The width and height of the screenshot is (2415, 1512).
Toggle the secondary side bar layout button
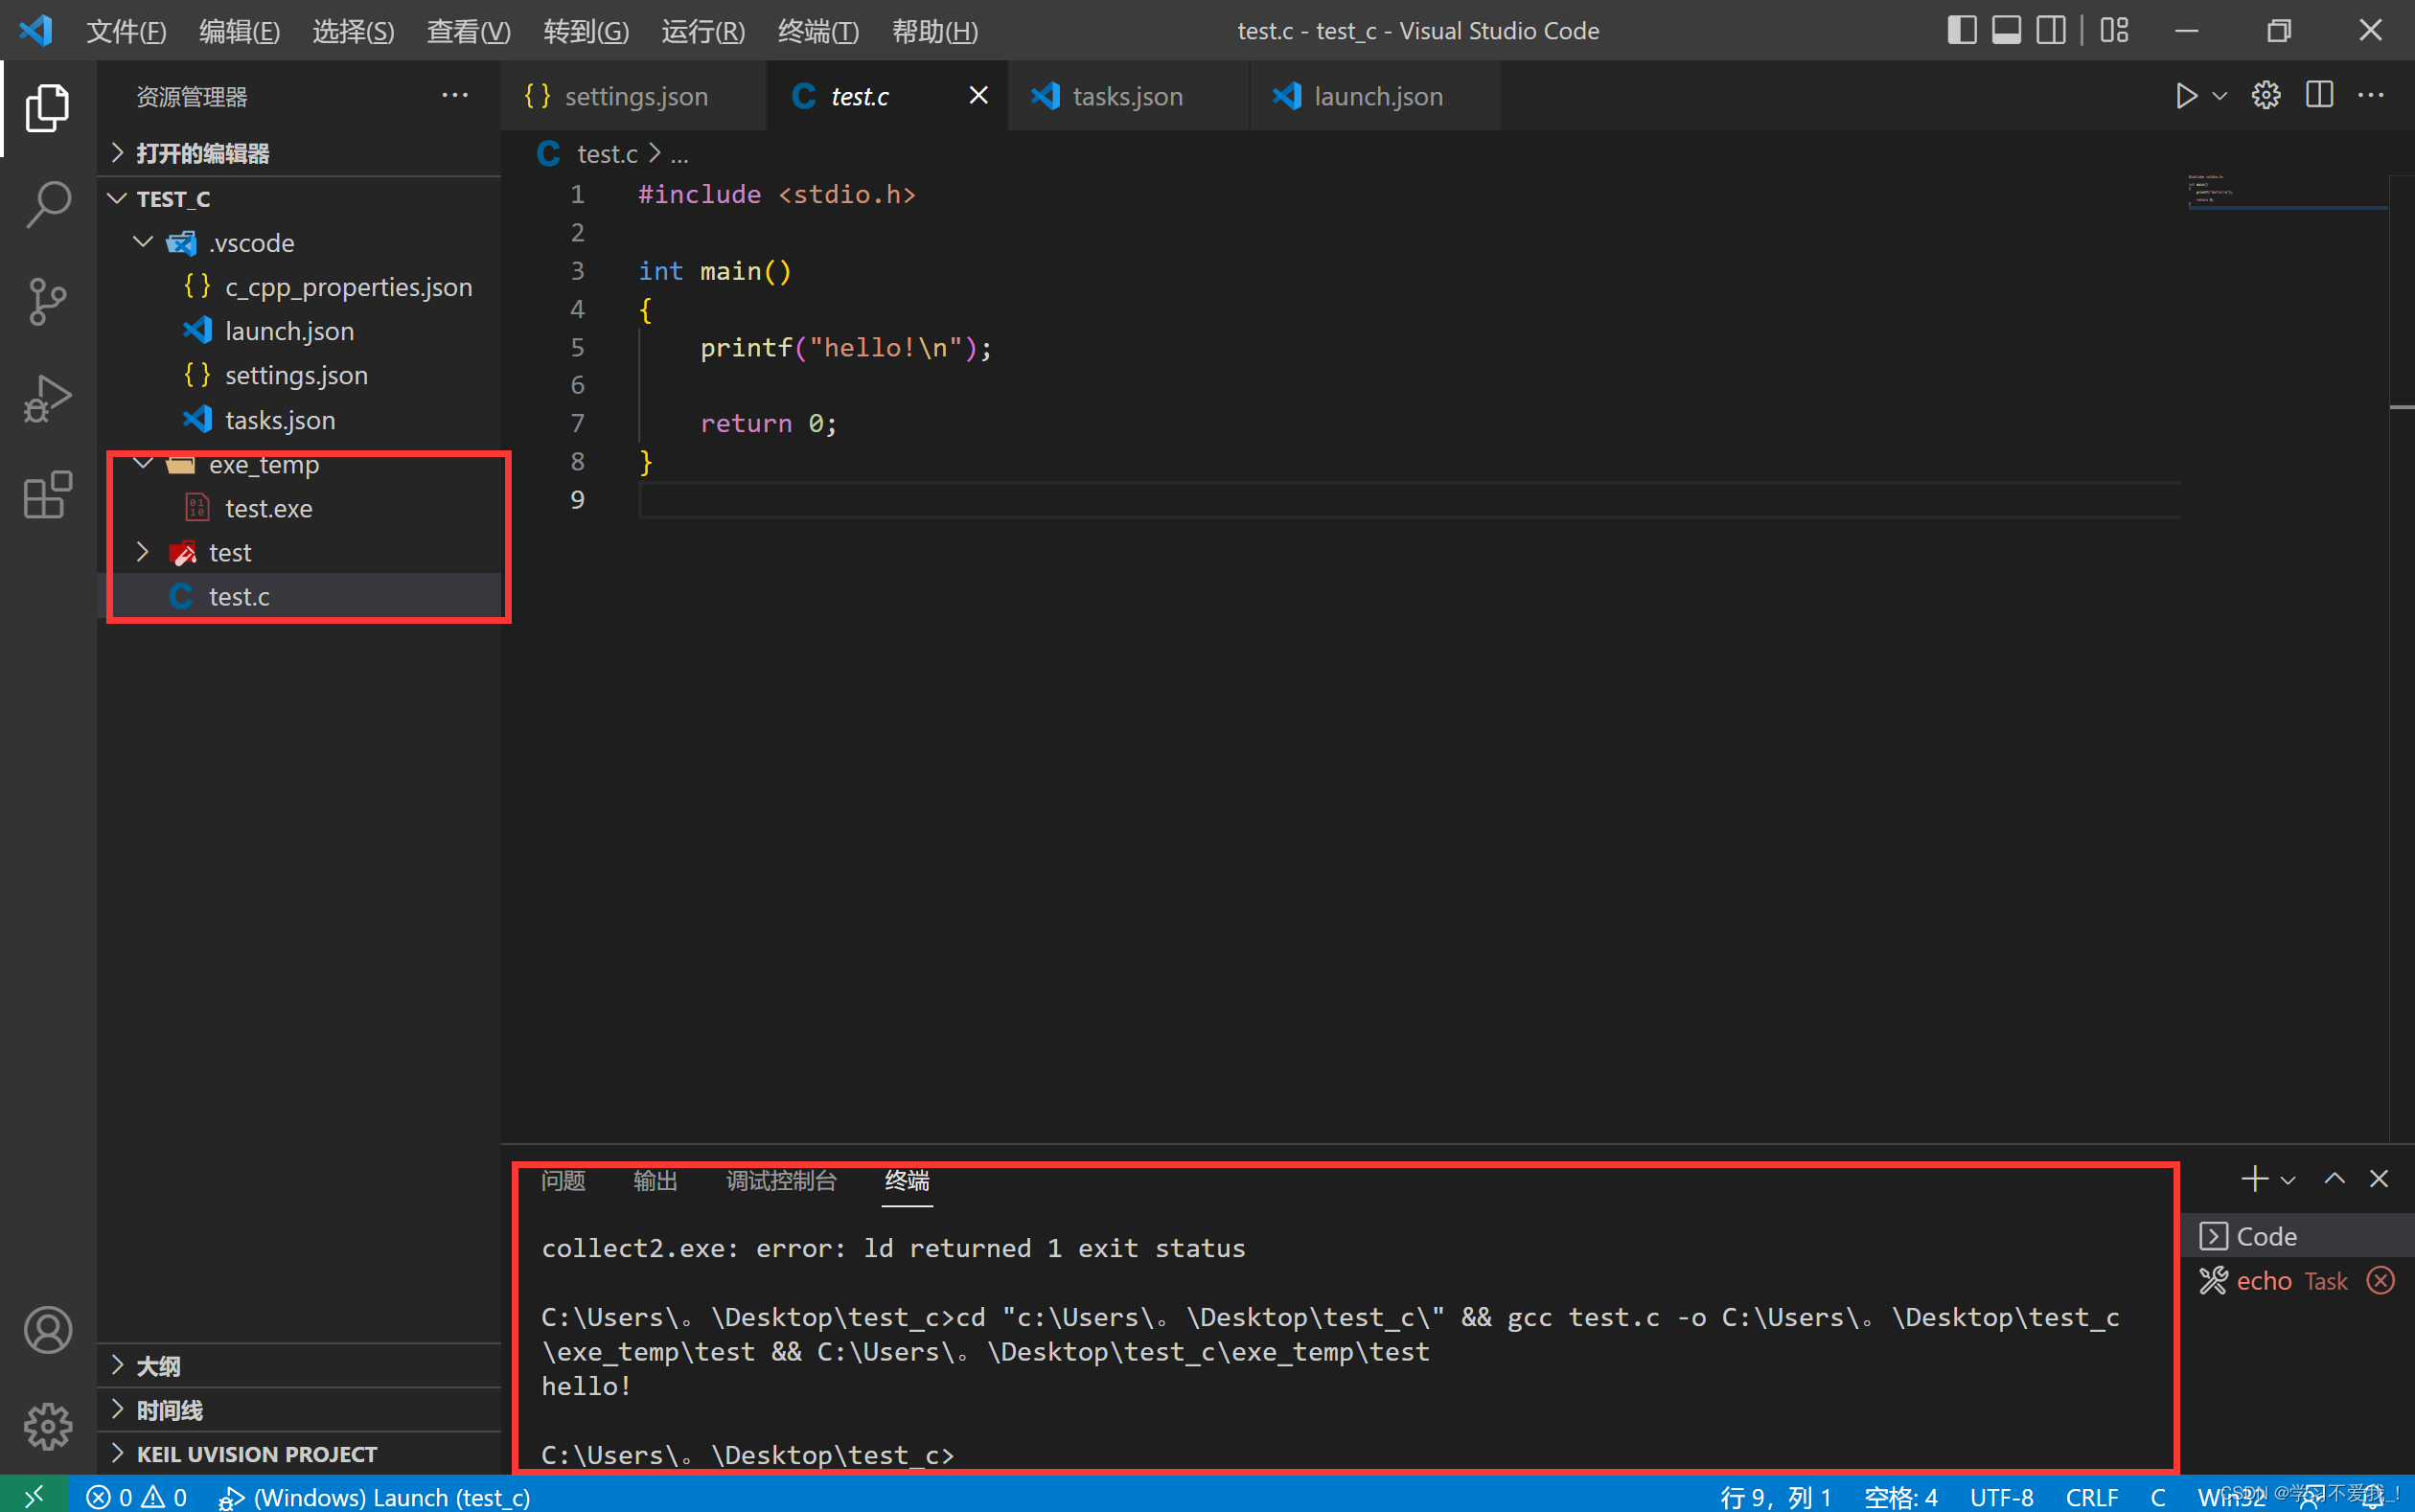2050,31
